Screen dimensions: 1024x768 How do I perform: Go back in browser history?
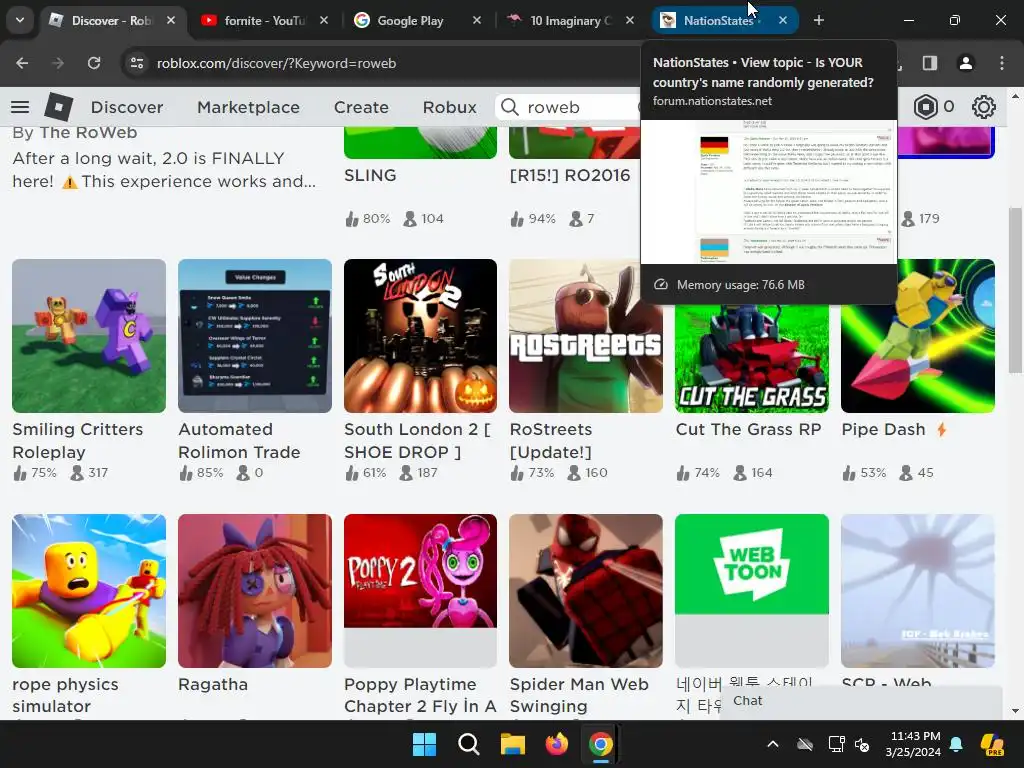point(22,63)
